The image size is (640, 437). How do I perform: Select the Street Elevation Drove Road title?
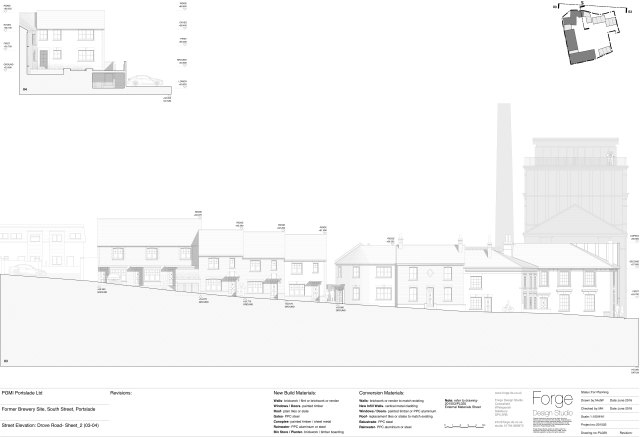[50, 425]
